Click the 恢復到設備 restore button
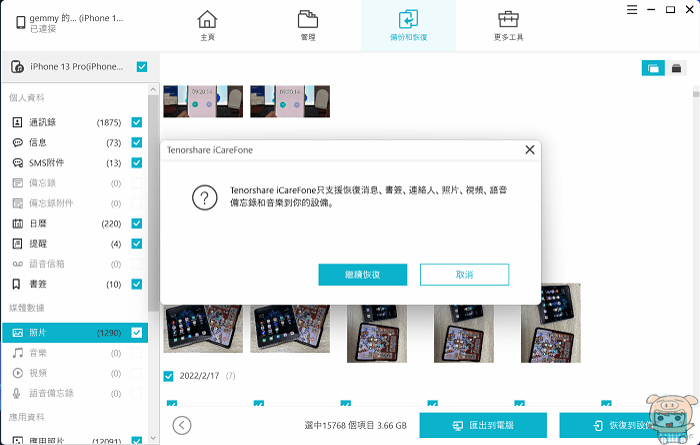The image size is (700, 445). pyautogui.click(x=623, y=425)
